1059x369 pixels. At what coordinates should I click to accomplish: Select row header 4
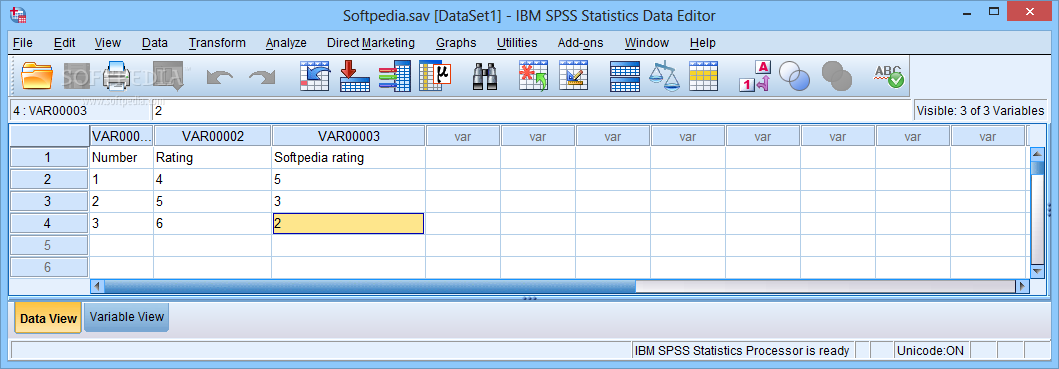[48, 223]
